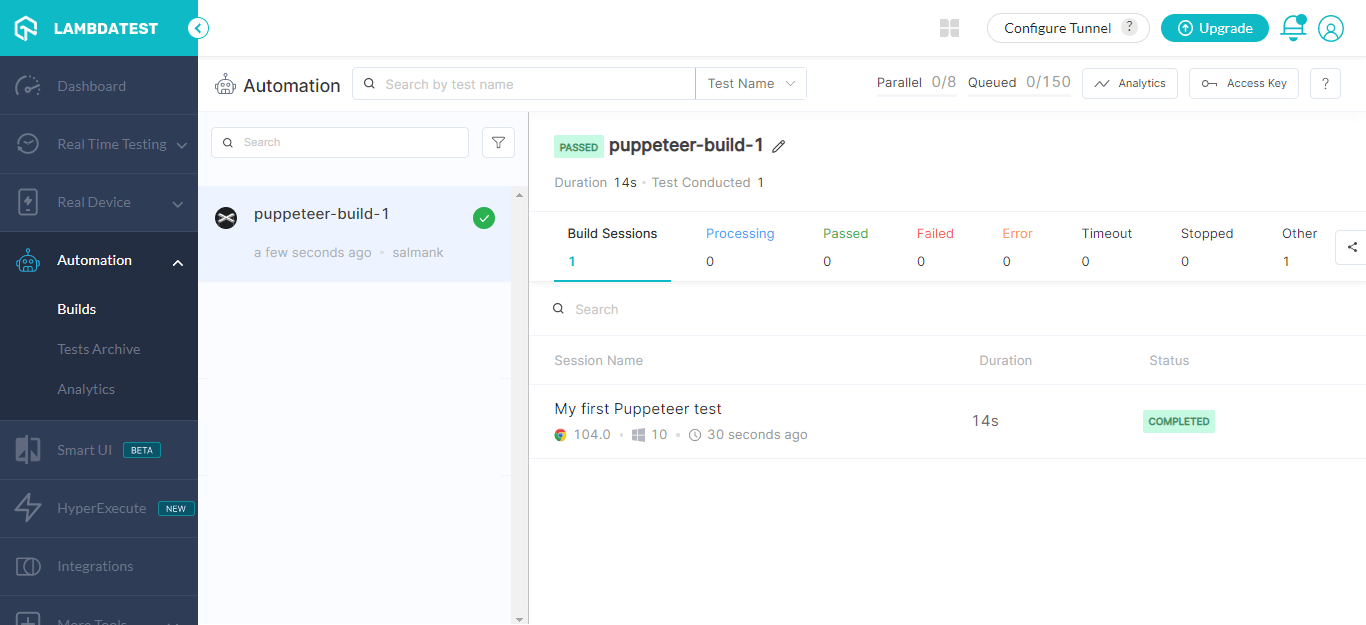Click the LambdaTest logo

[86, 28]
